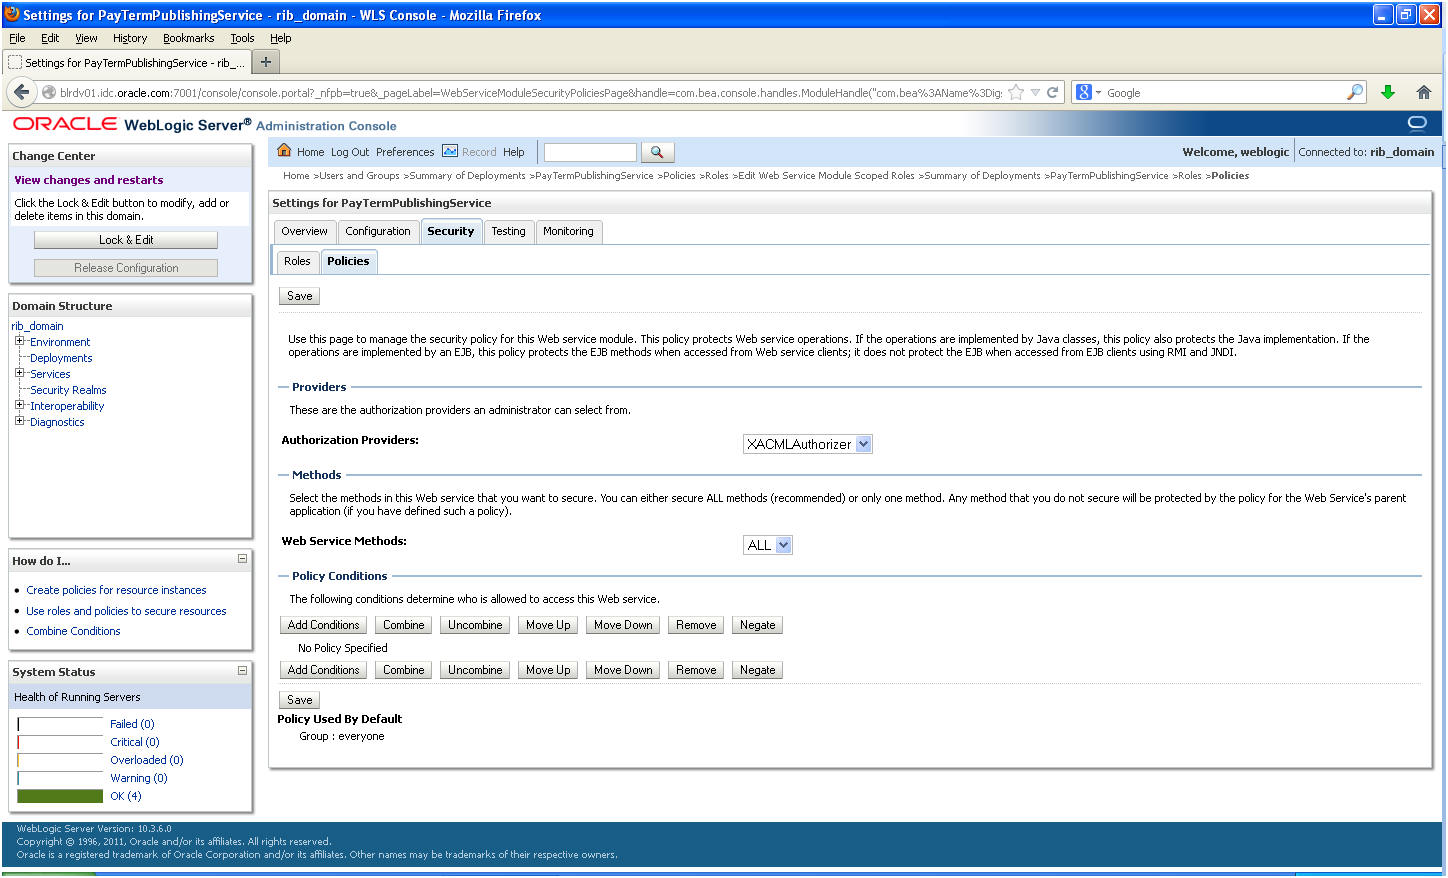Click the top Save button

point(300,296)
